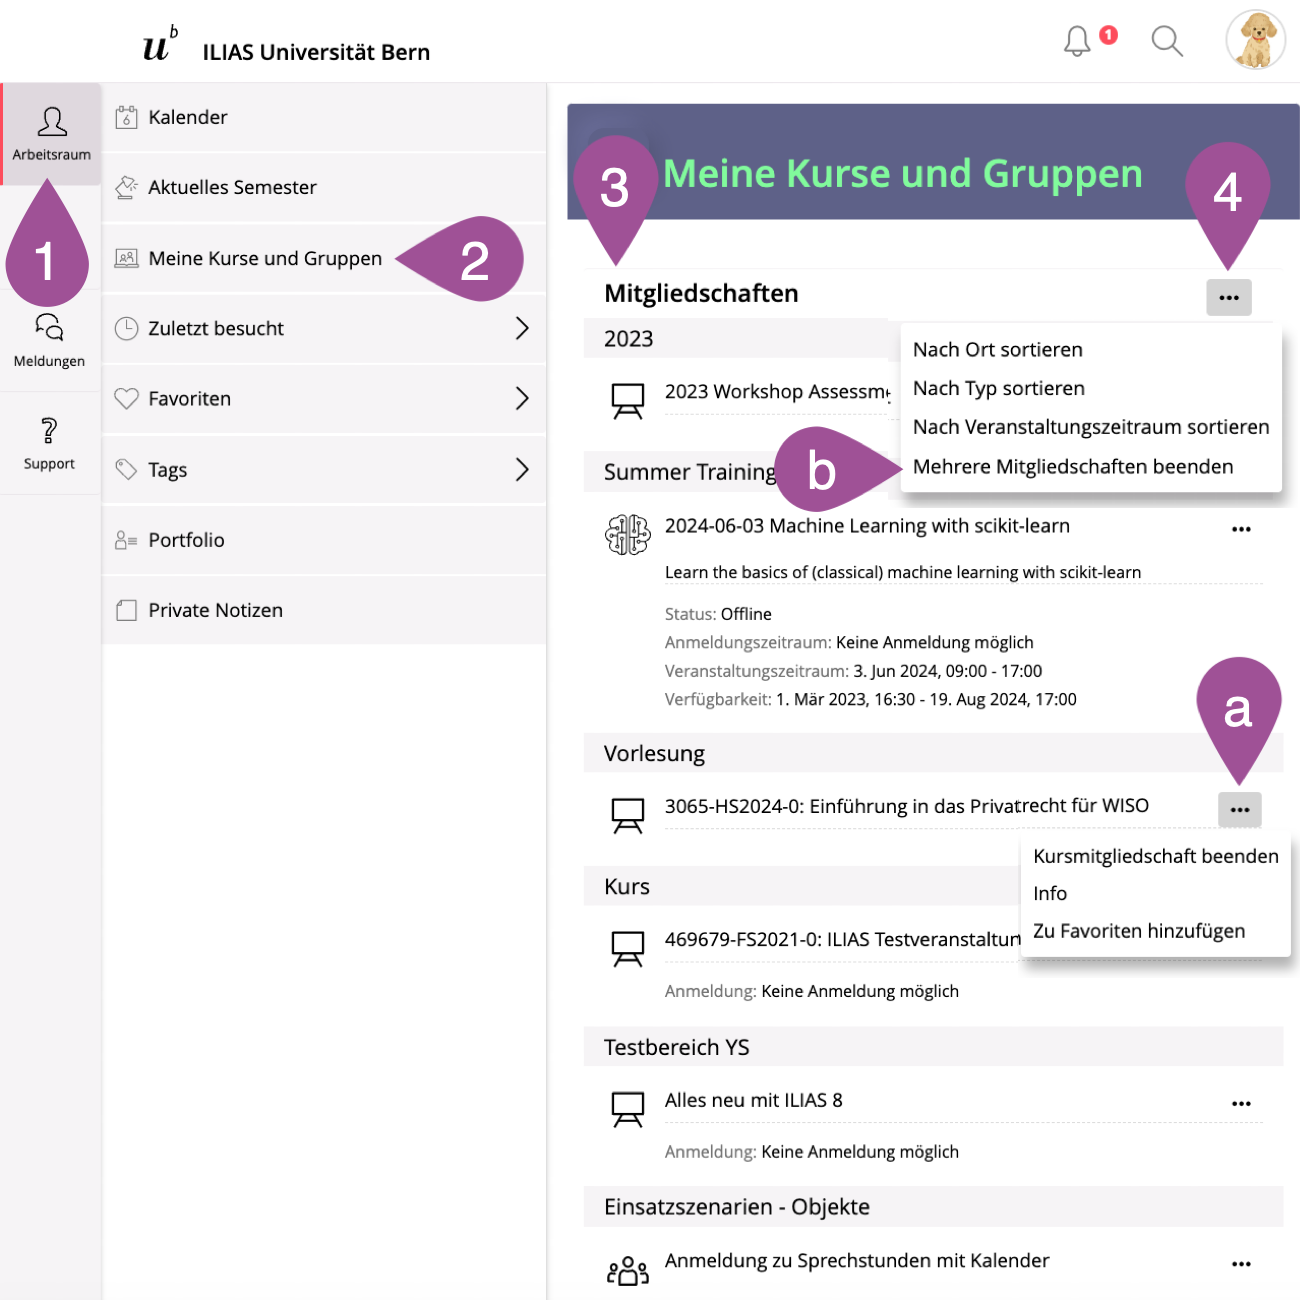Image resolution: width=1300 pixels, height=1300 pixels.
Task: Open the Kalender menu entry
Action: 188,117
